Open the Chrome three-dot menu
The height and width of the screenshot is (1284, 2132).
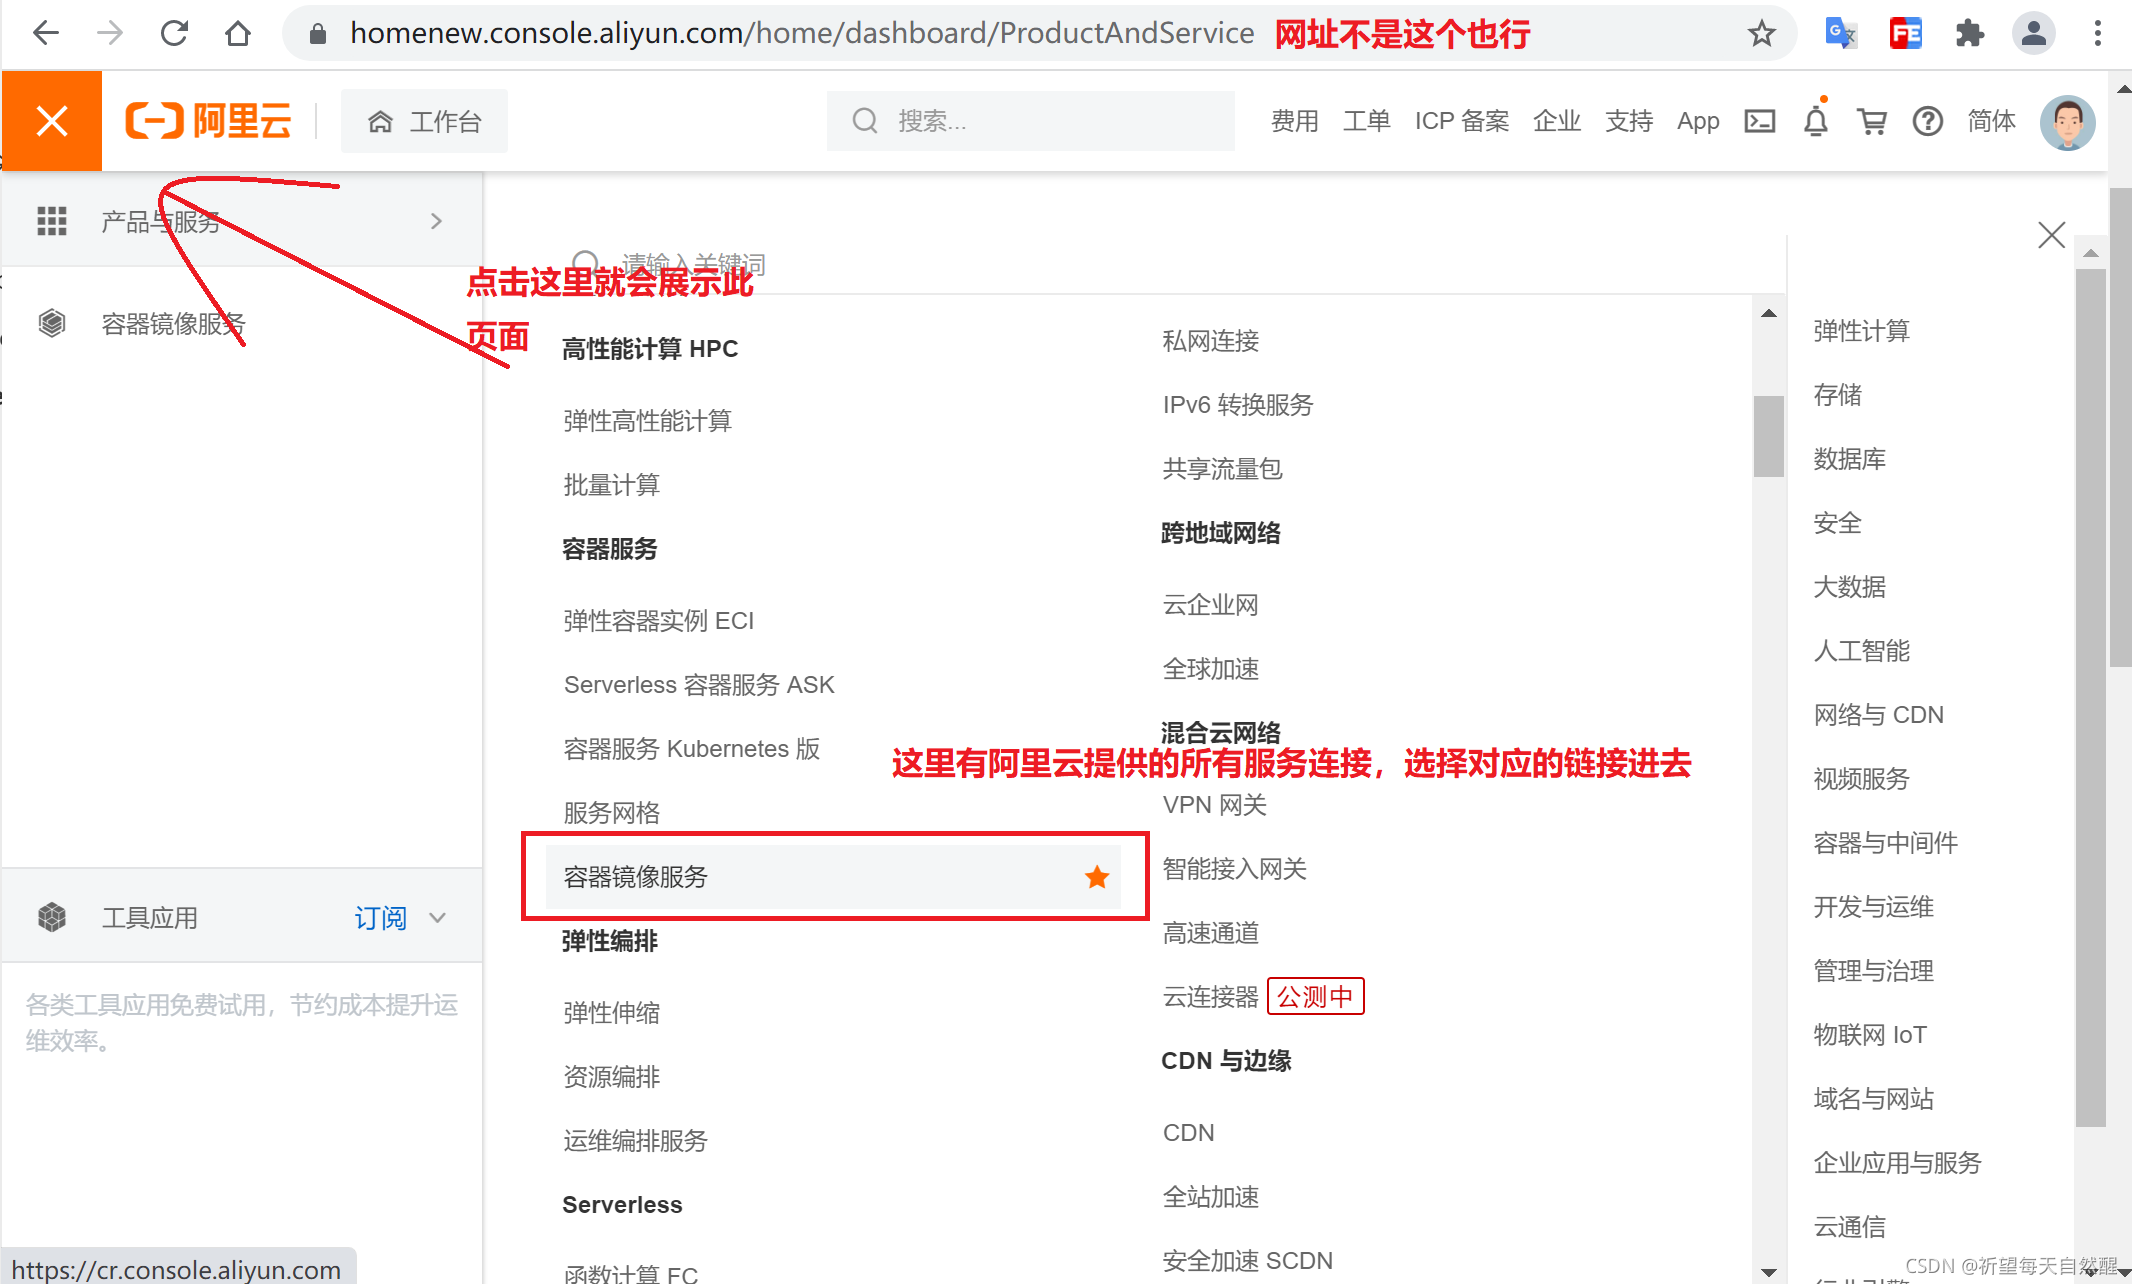click(2097, 34)
